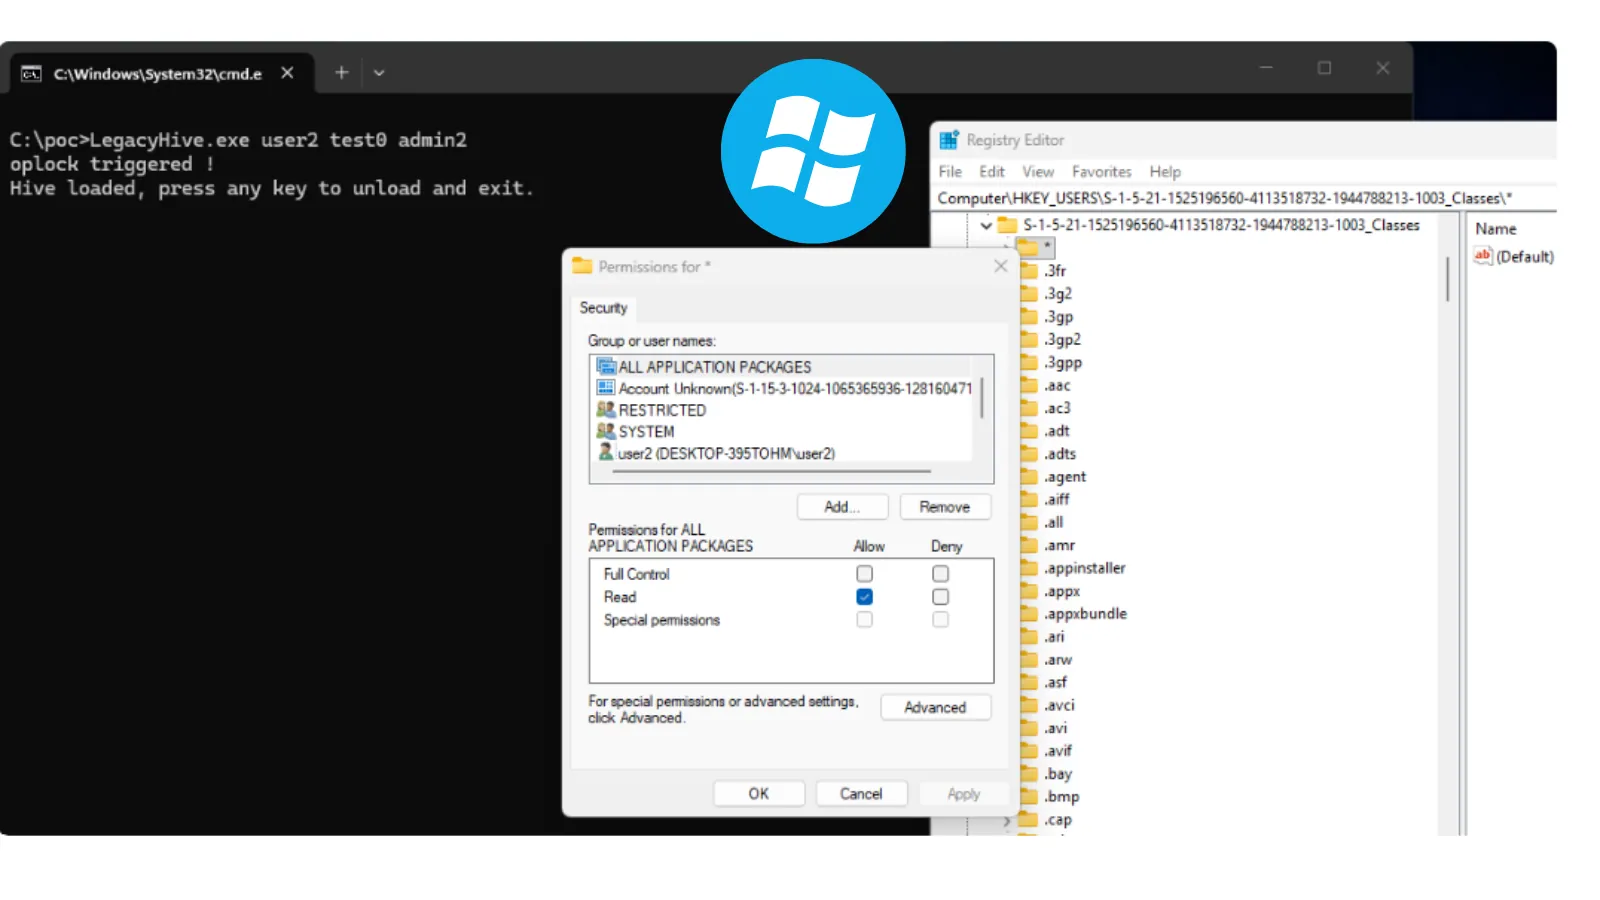
Task: Click the group list horizontal scrollbar
Action: pos(771,471)
